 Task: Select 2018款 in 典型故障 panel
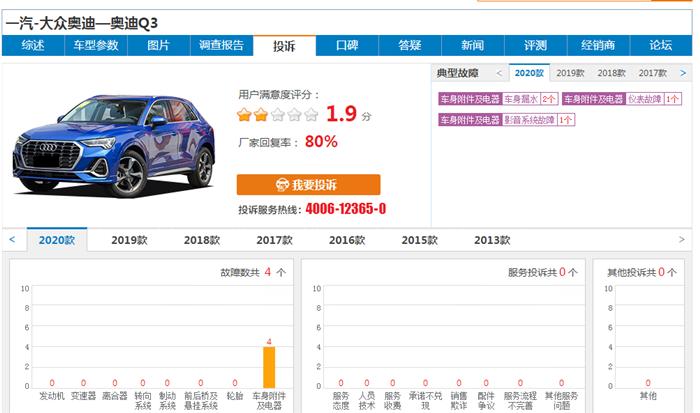(611, 73)
